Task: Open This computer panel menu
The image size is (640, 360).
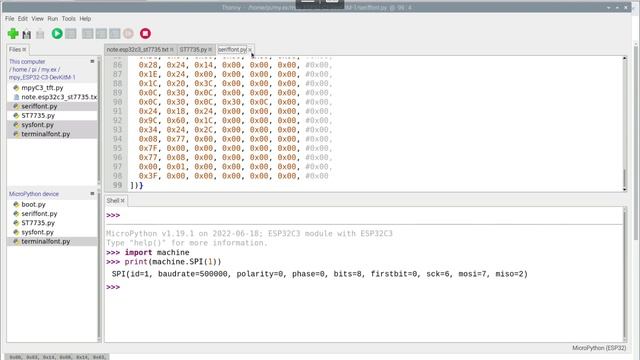Action: click(92, 61)
